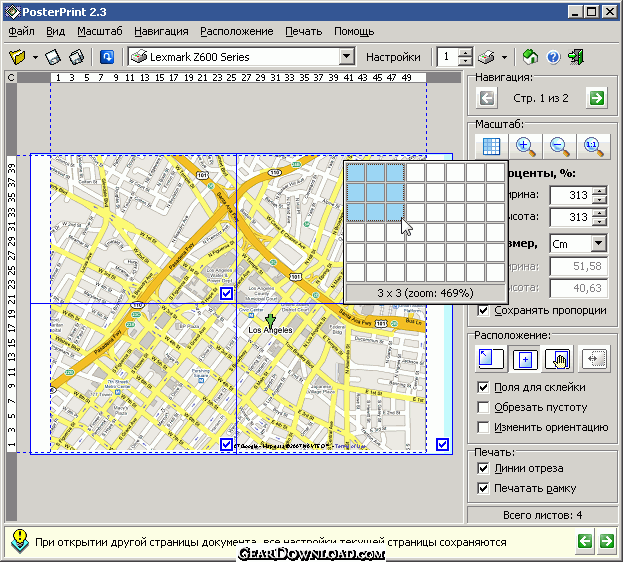This screenshot has height=562, width=623.
Task: Toggle Печатать рамку checkbox
Action: 483,488
